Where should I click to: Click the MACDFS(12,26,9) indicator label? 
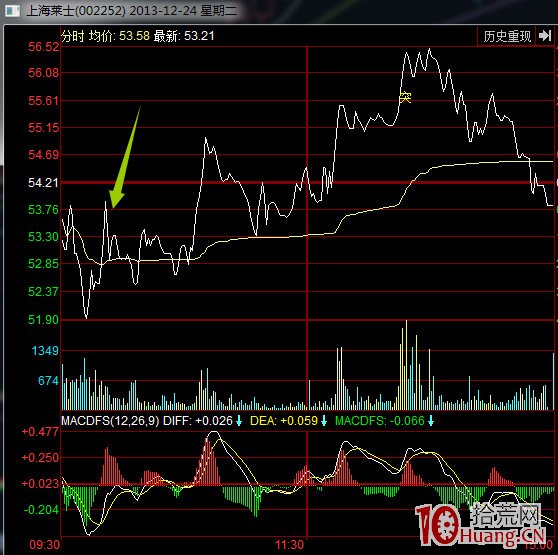coord(110,421)
